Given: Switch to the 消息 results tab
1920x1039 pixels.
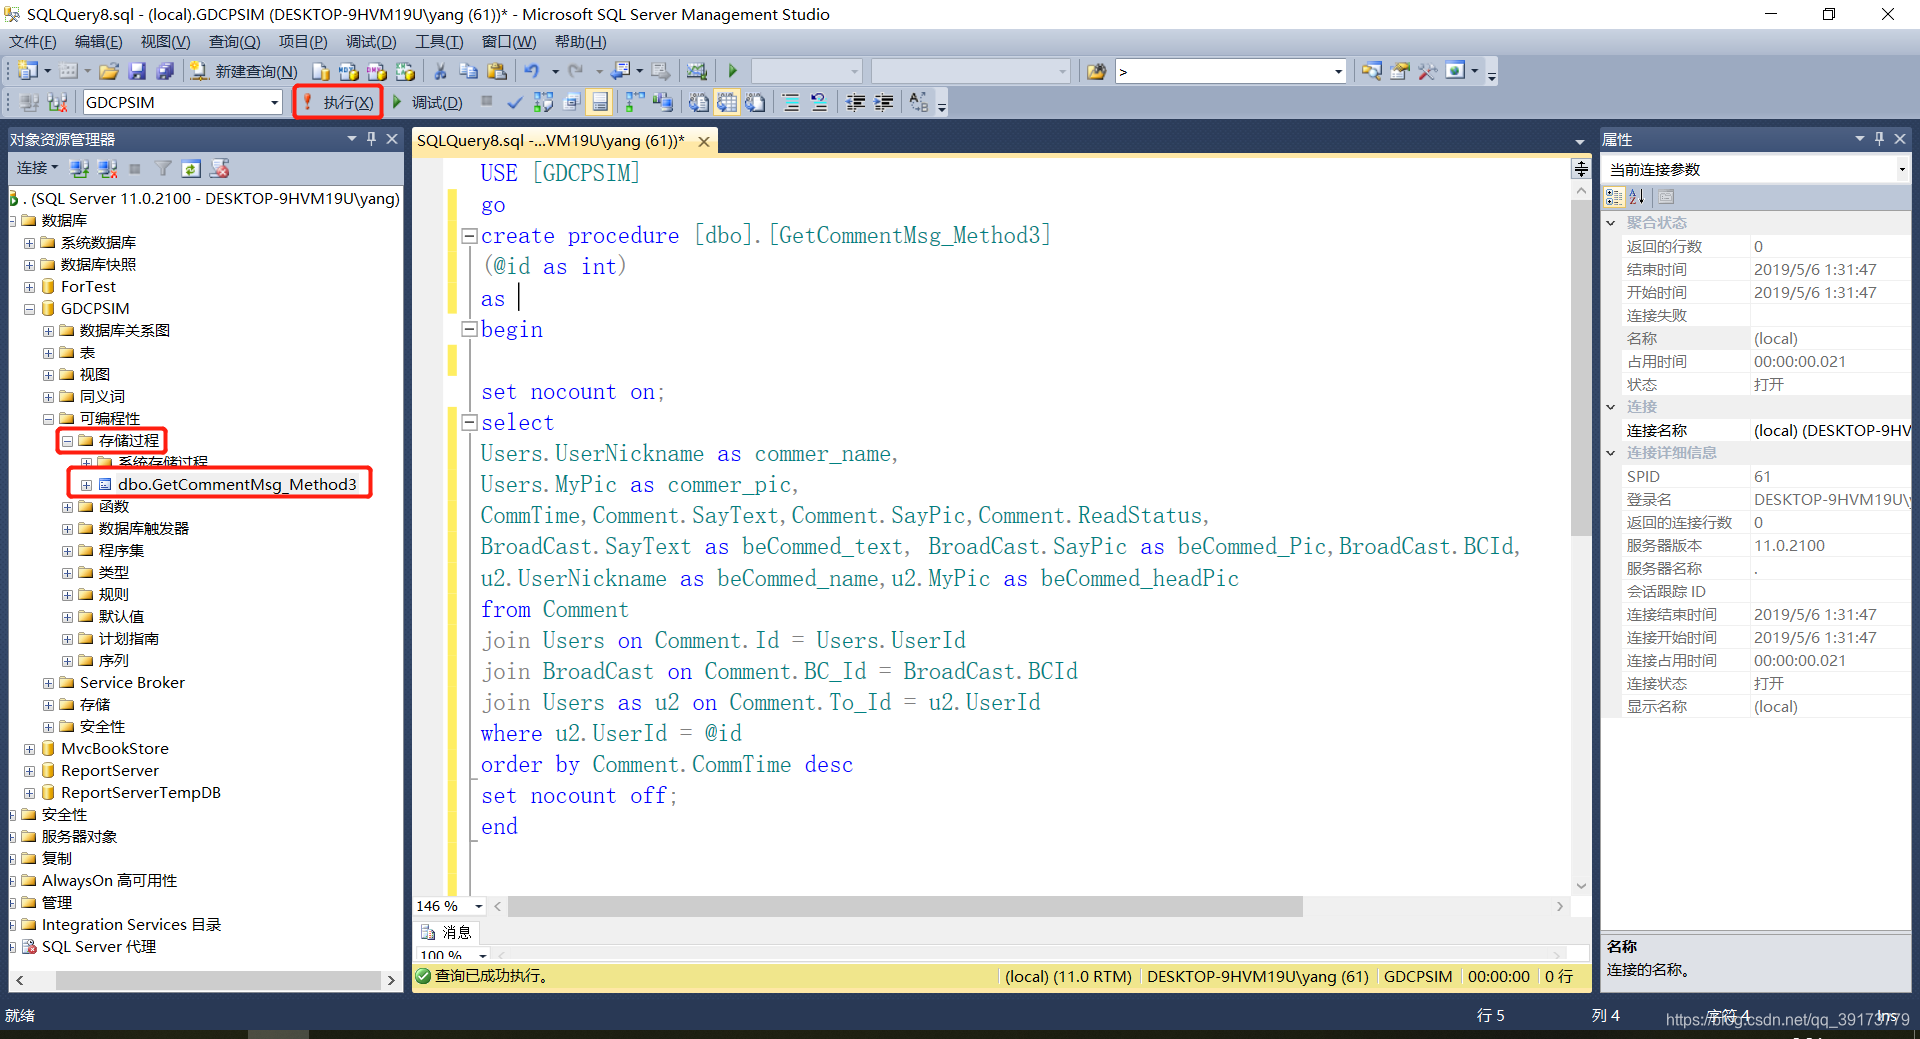Looking at the screenshot, I should (446, 932).
